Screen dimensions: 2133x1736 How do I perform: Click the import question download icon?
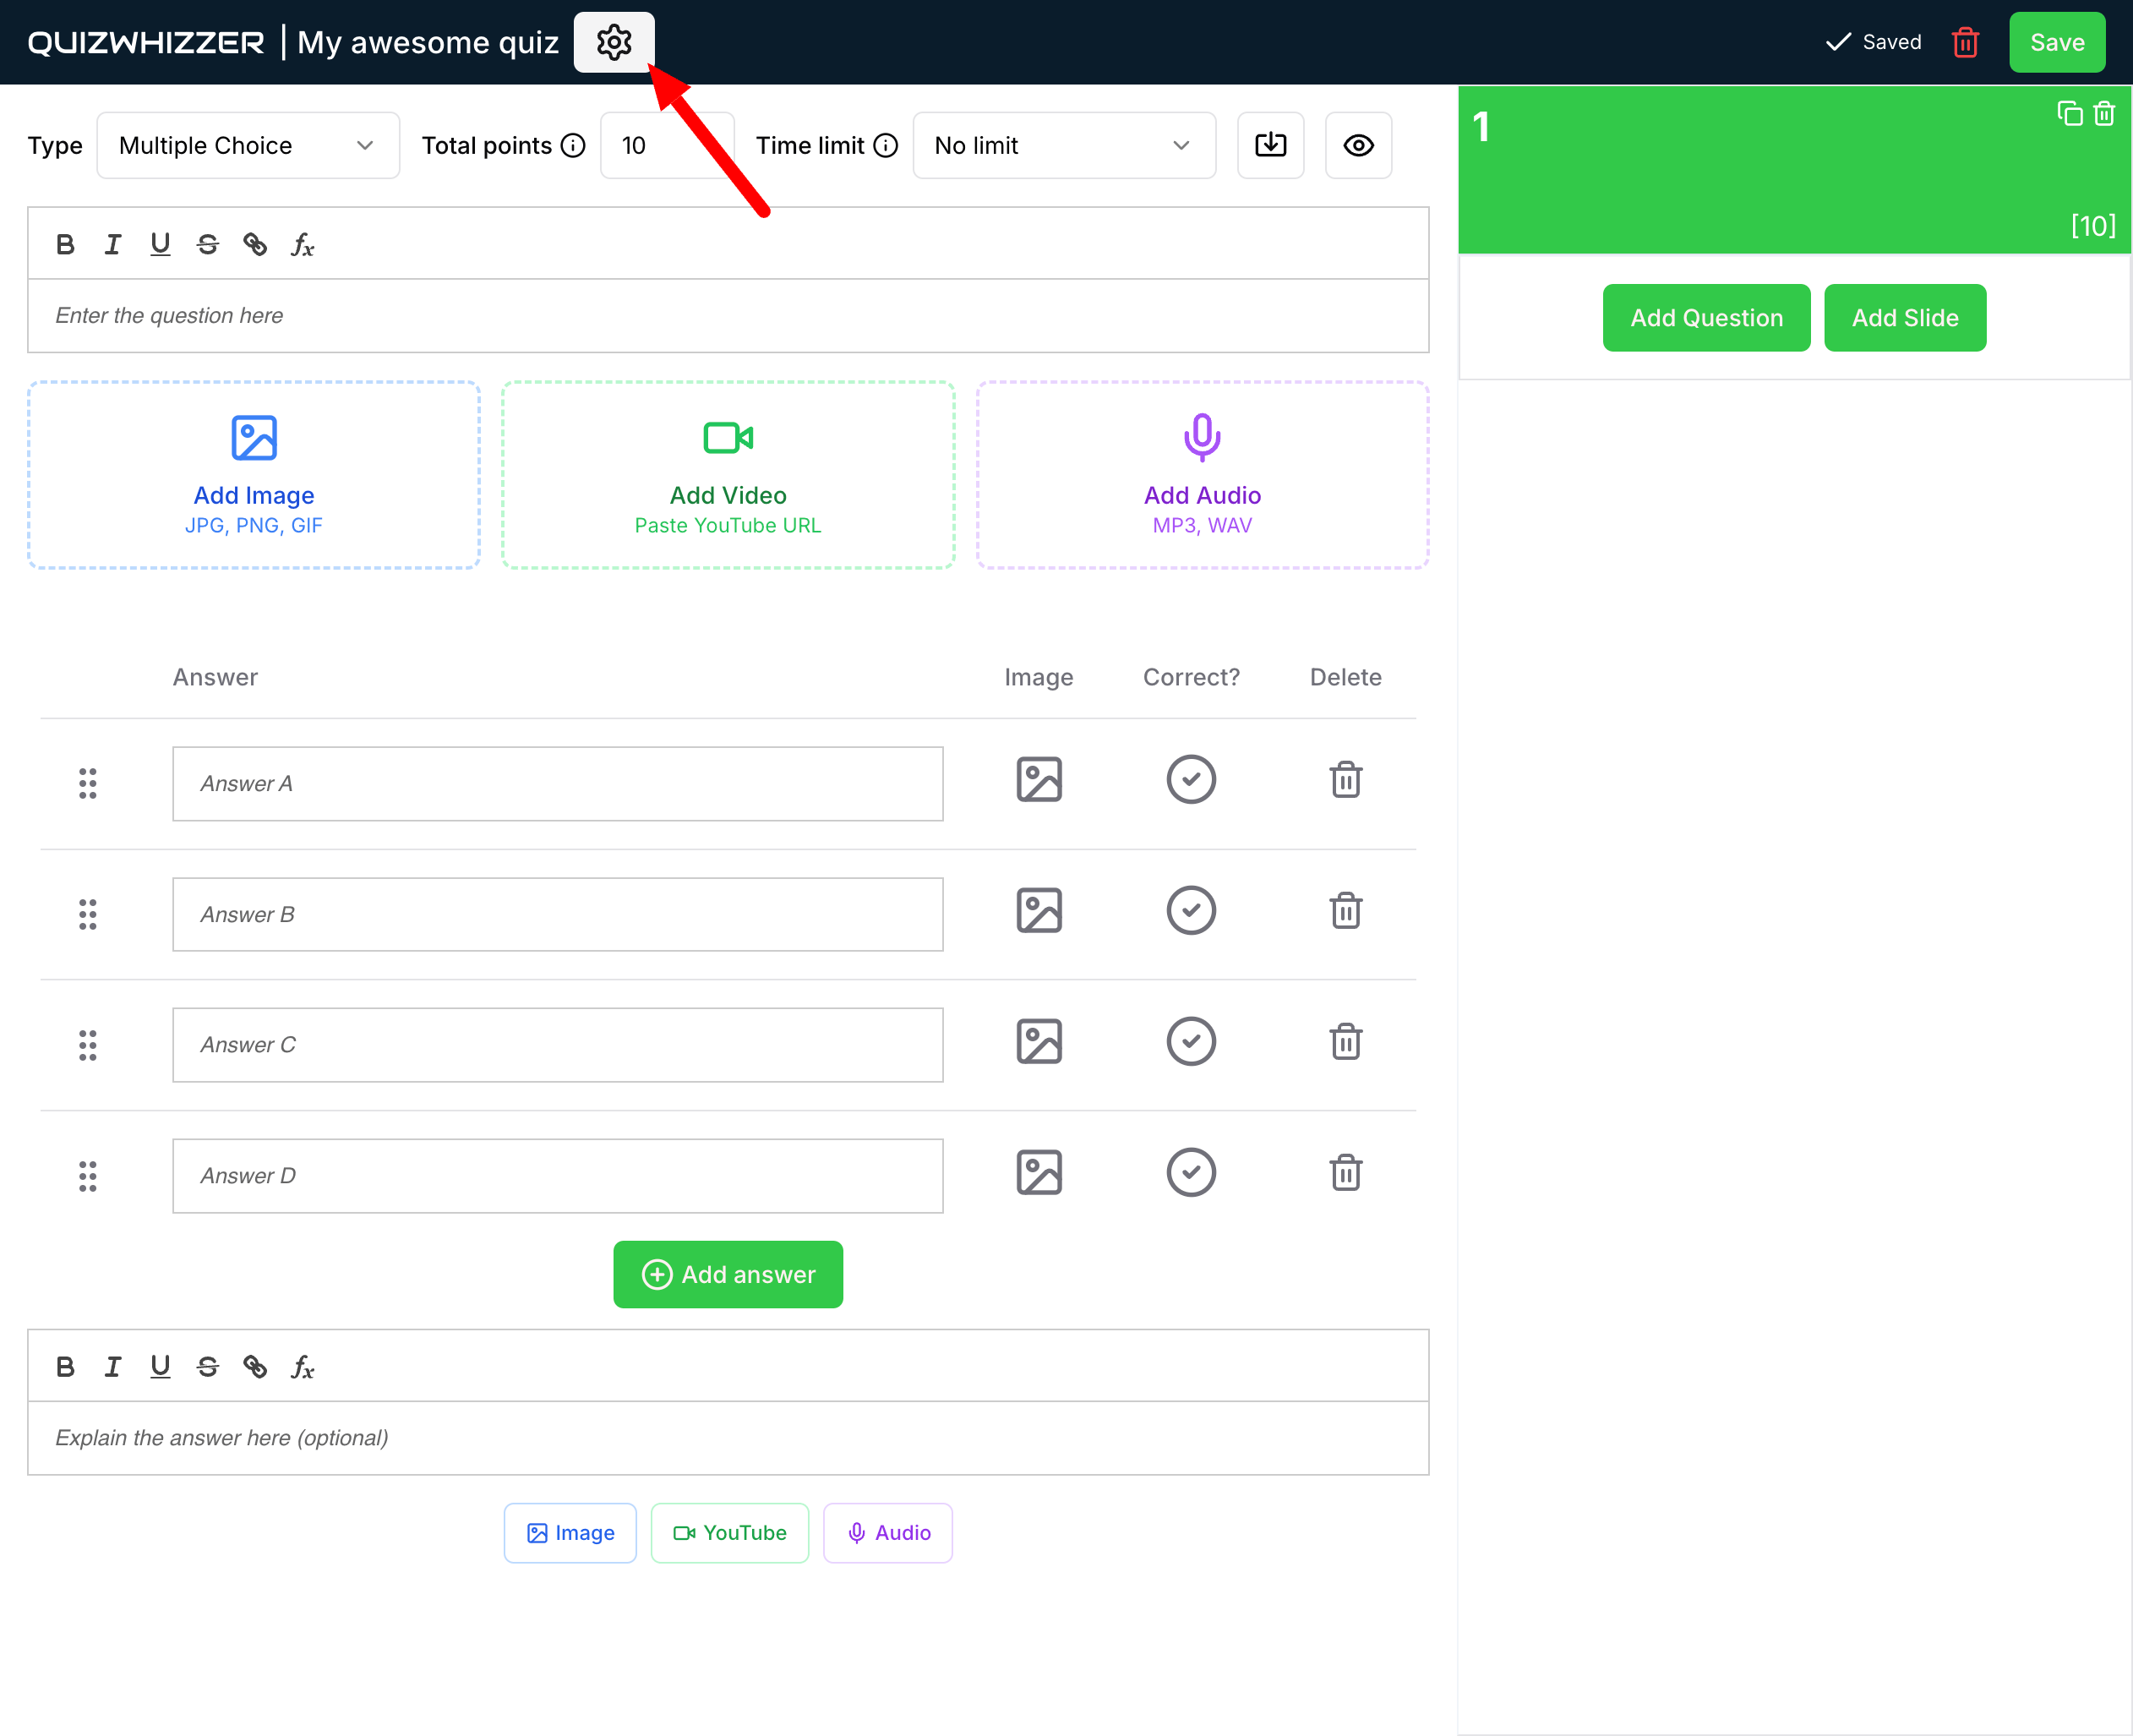[x=1269, y=145]
